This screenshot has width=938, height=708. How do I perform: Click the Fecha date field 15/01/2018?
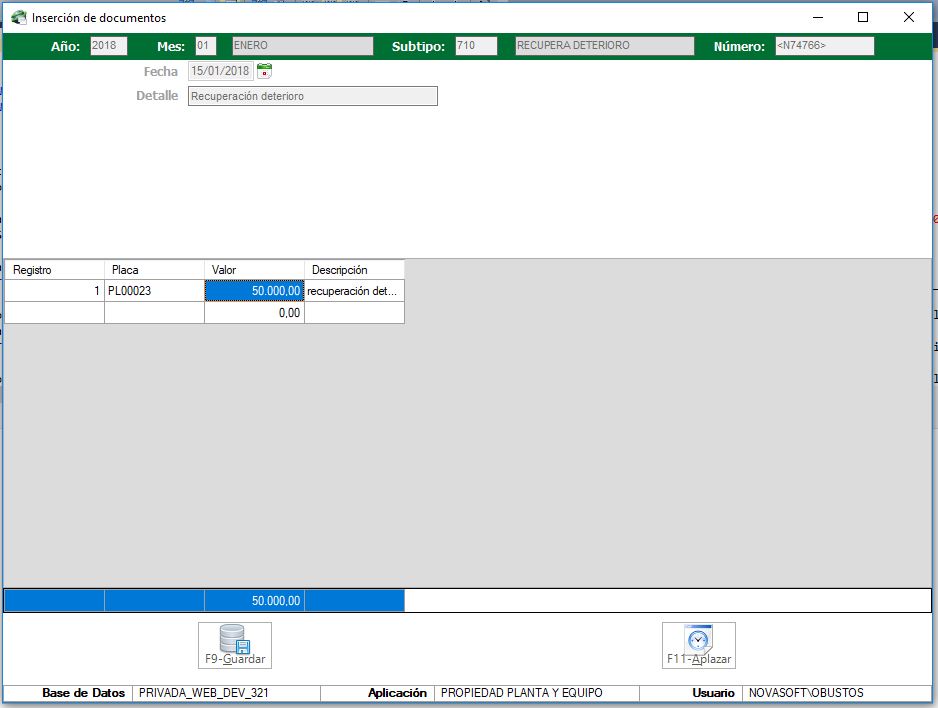[x=221, y=71]
